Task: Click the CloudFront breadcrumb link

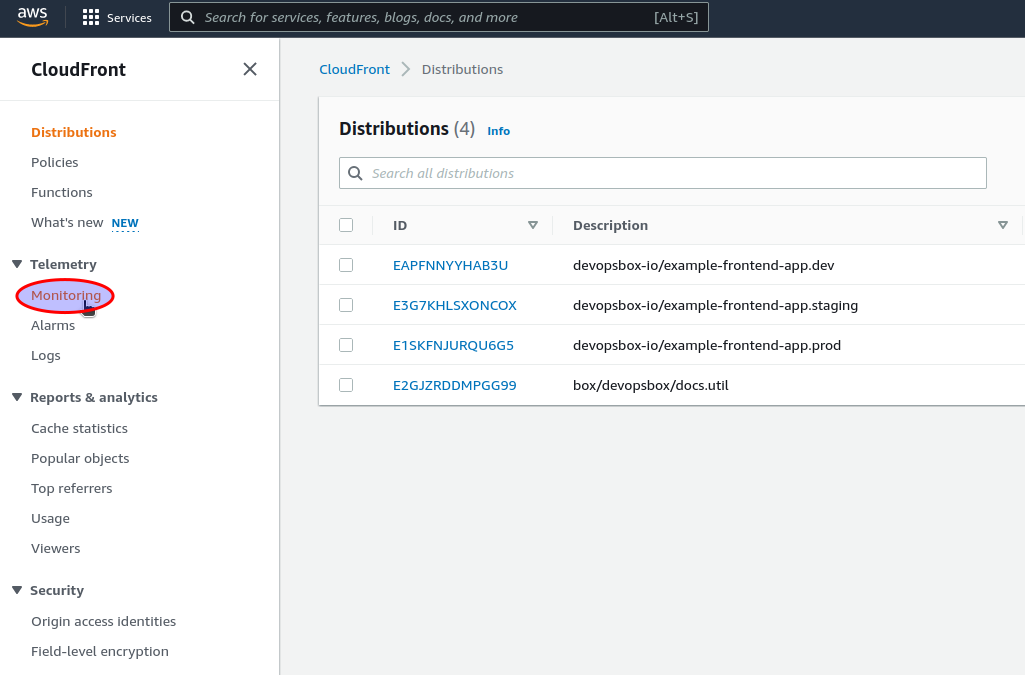Action: coord(354,69)
